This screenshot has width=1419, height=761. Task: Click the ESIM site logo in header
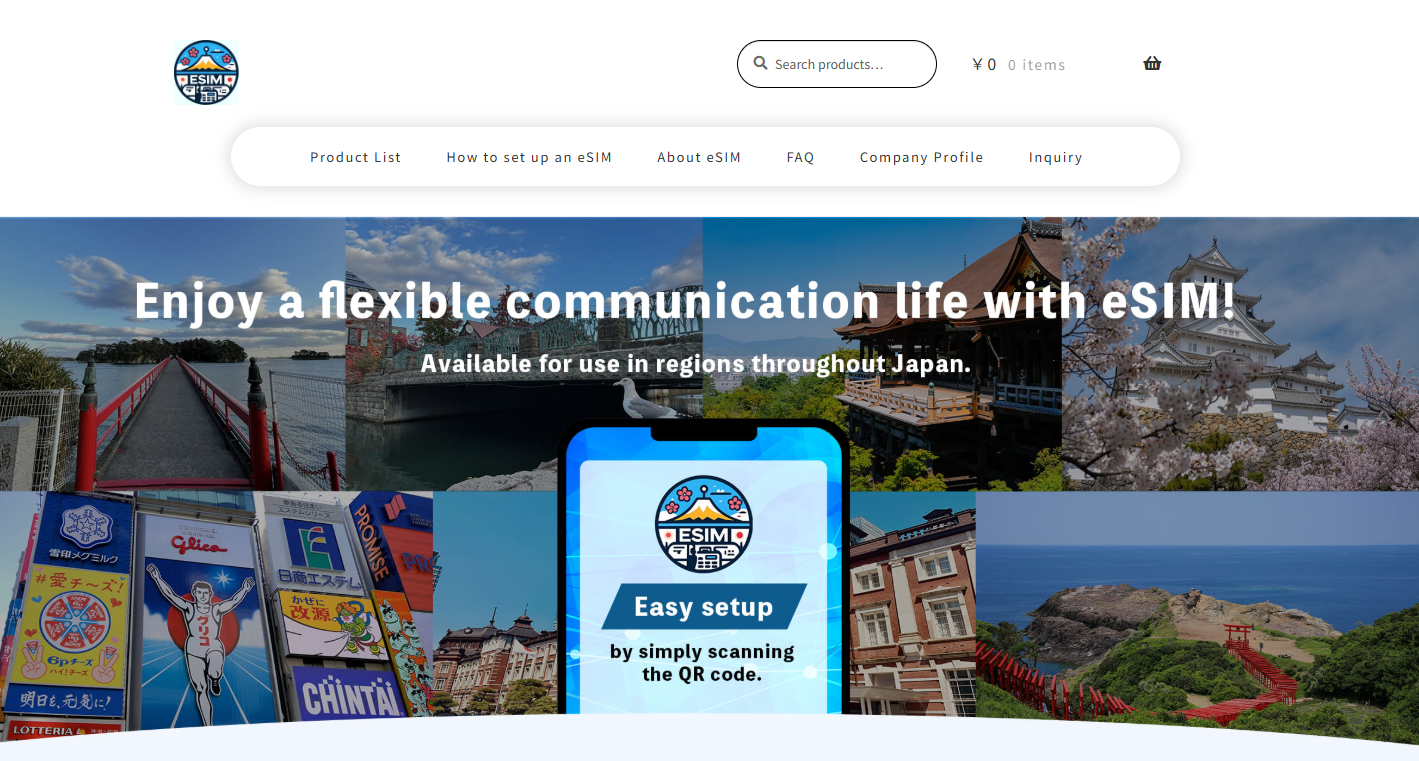206,73
